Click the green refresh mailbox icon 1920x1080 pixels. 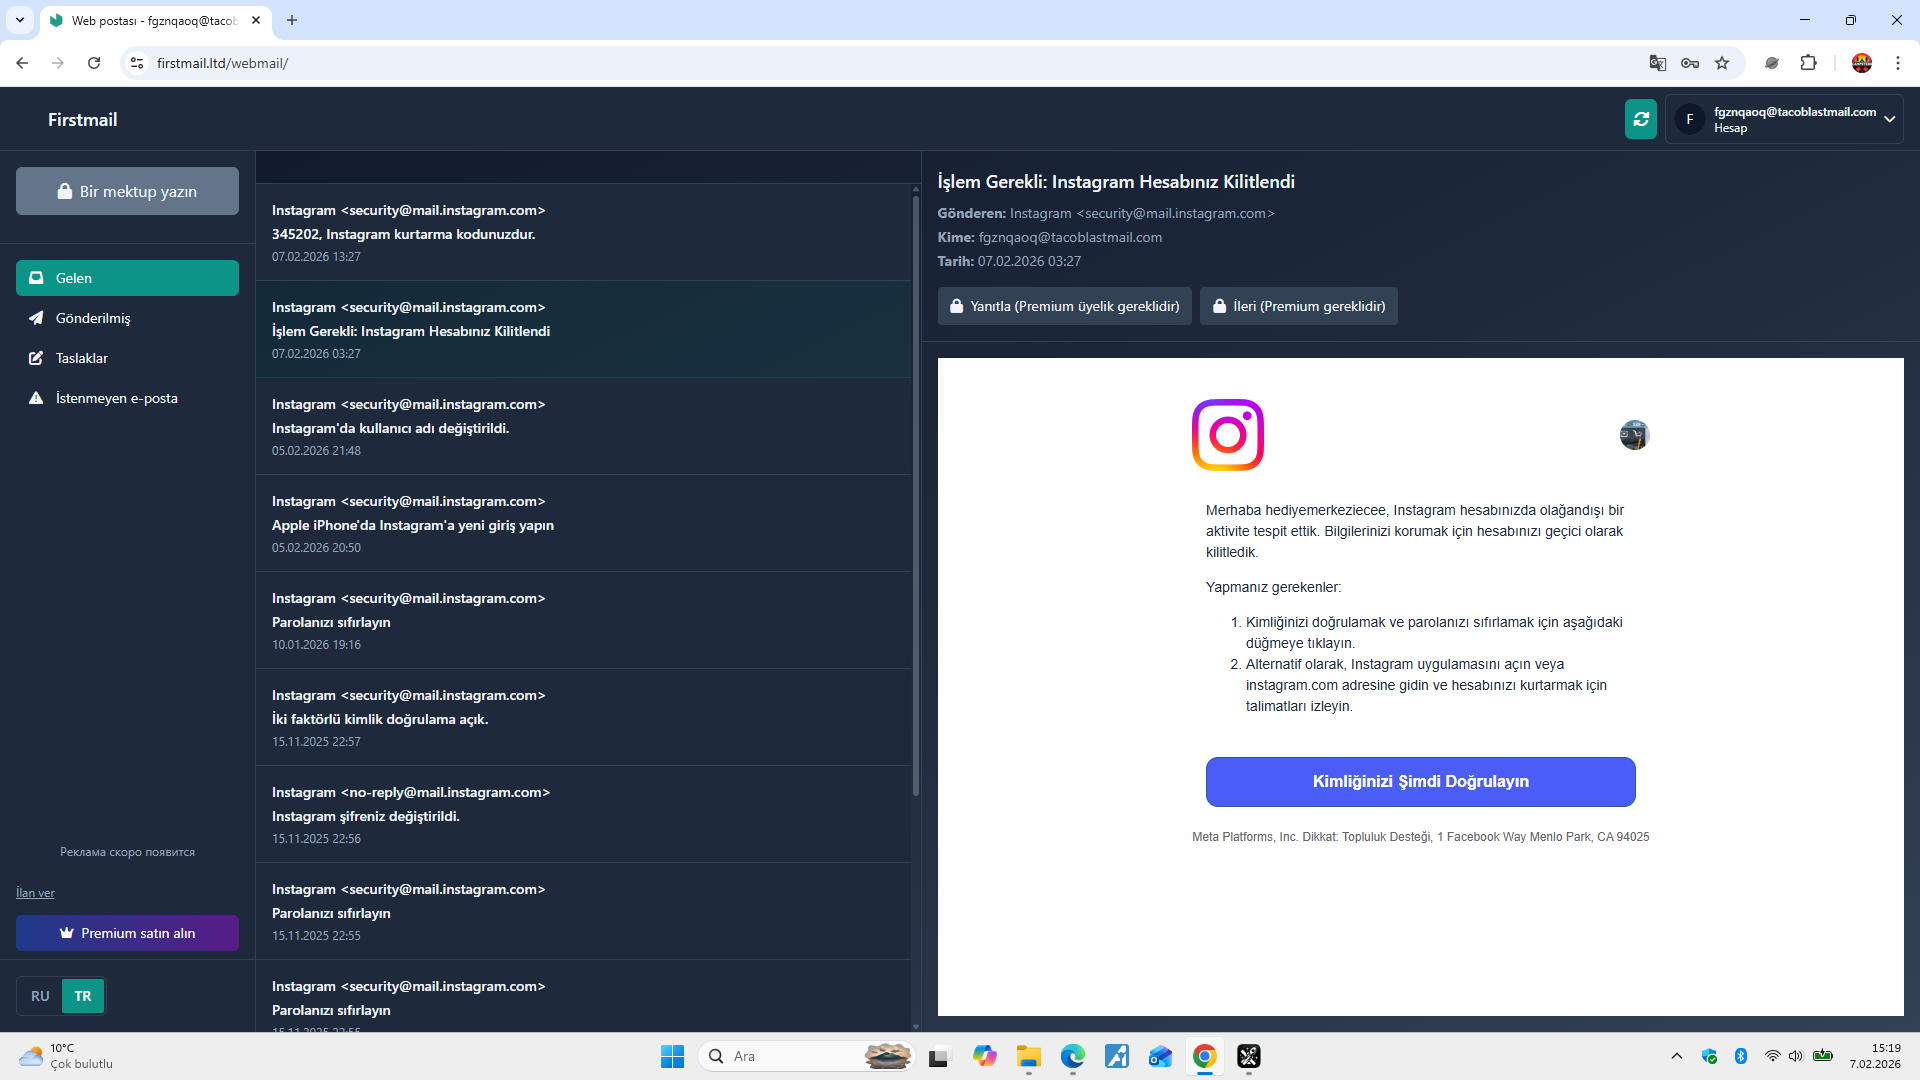1640,119
